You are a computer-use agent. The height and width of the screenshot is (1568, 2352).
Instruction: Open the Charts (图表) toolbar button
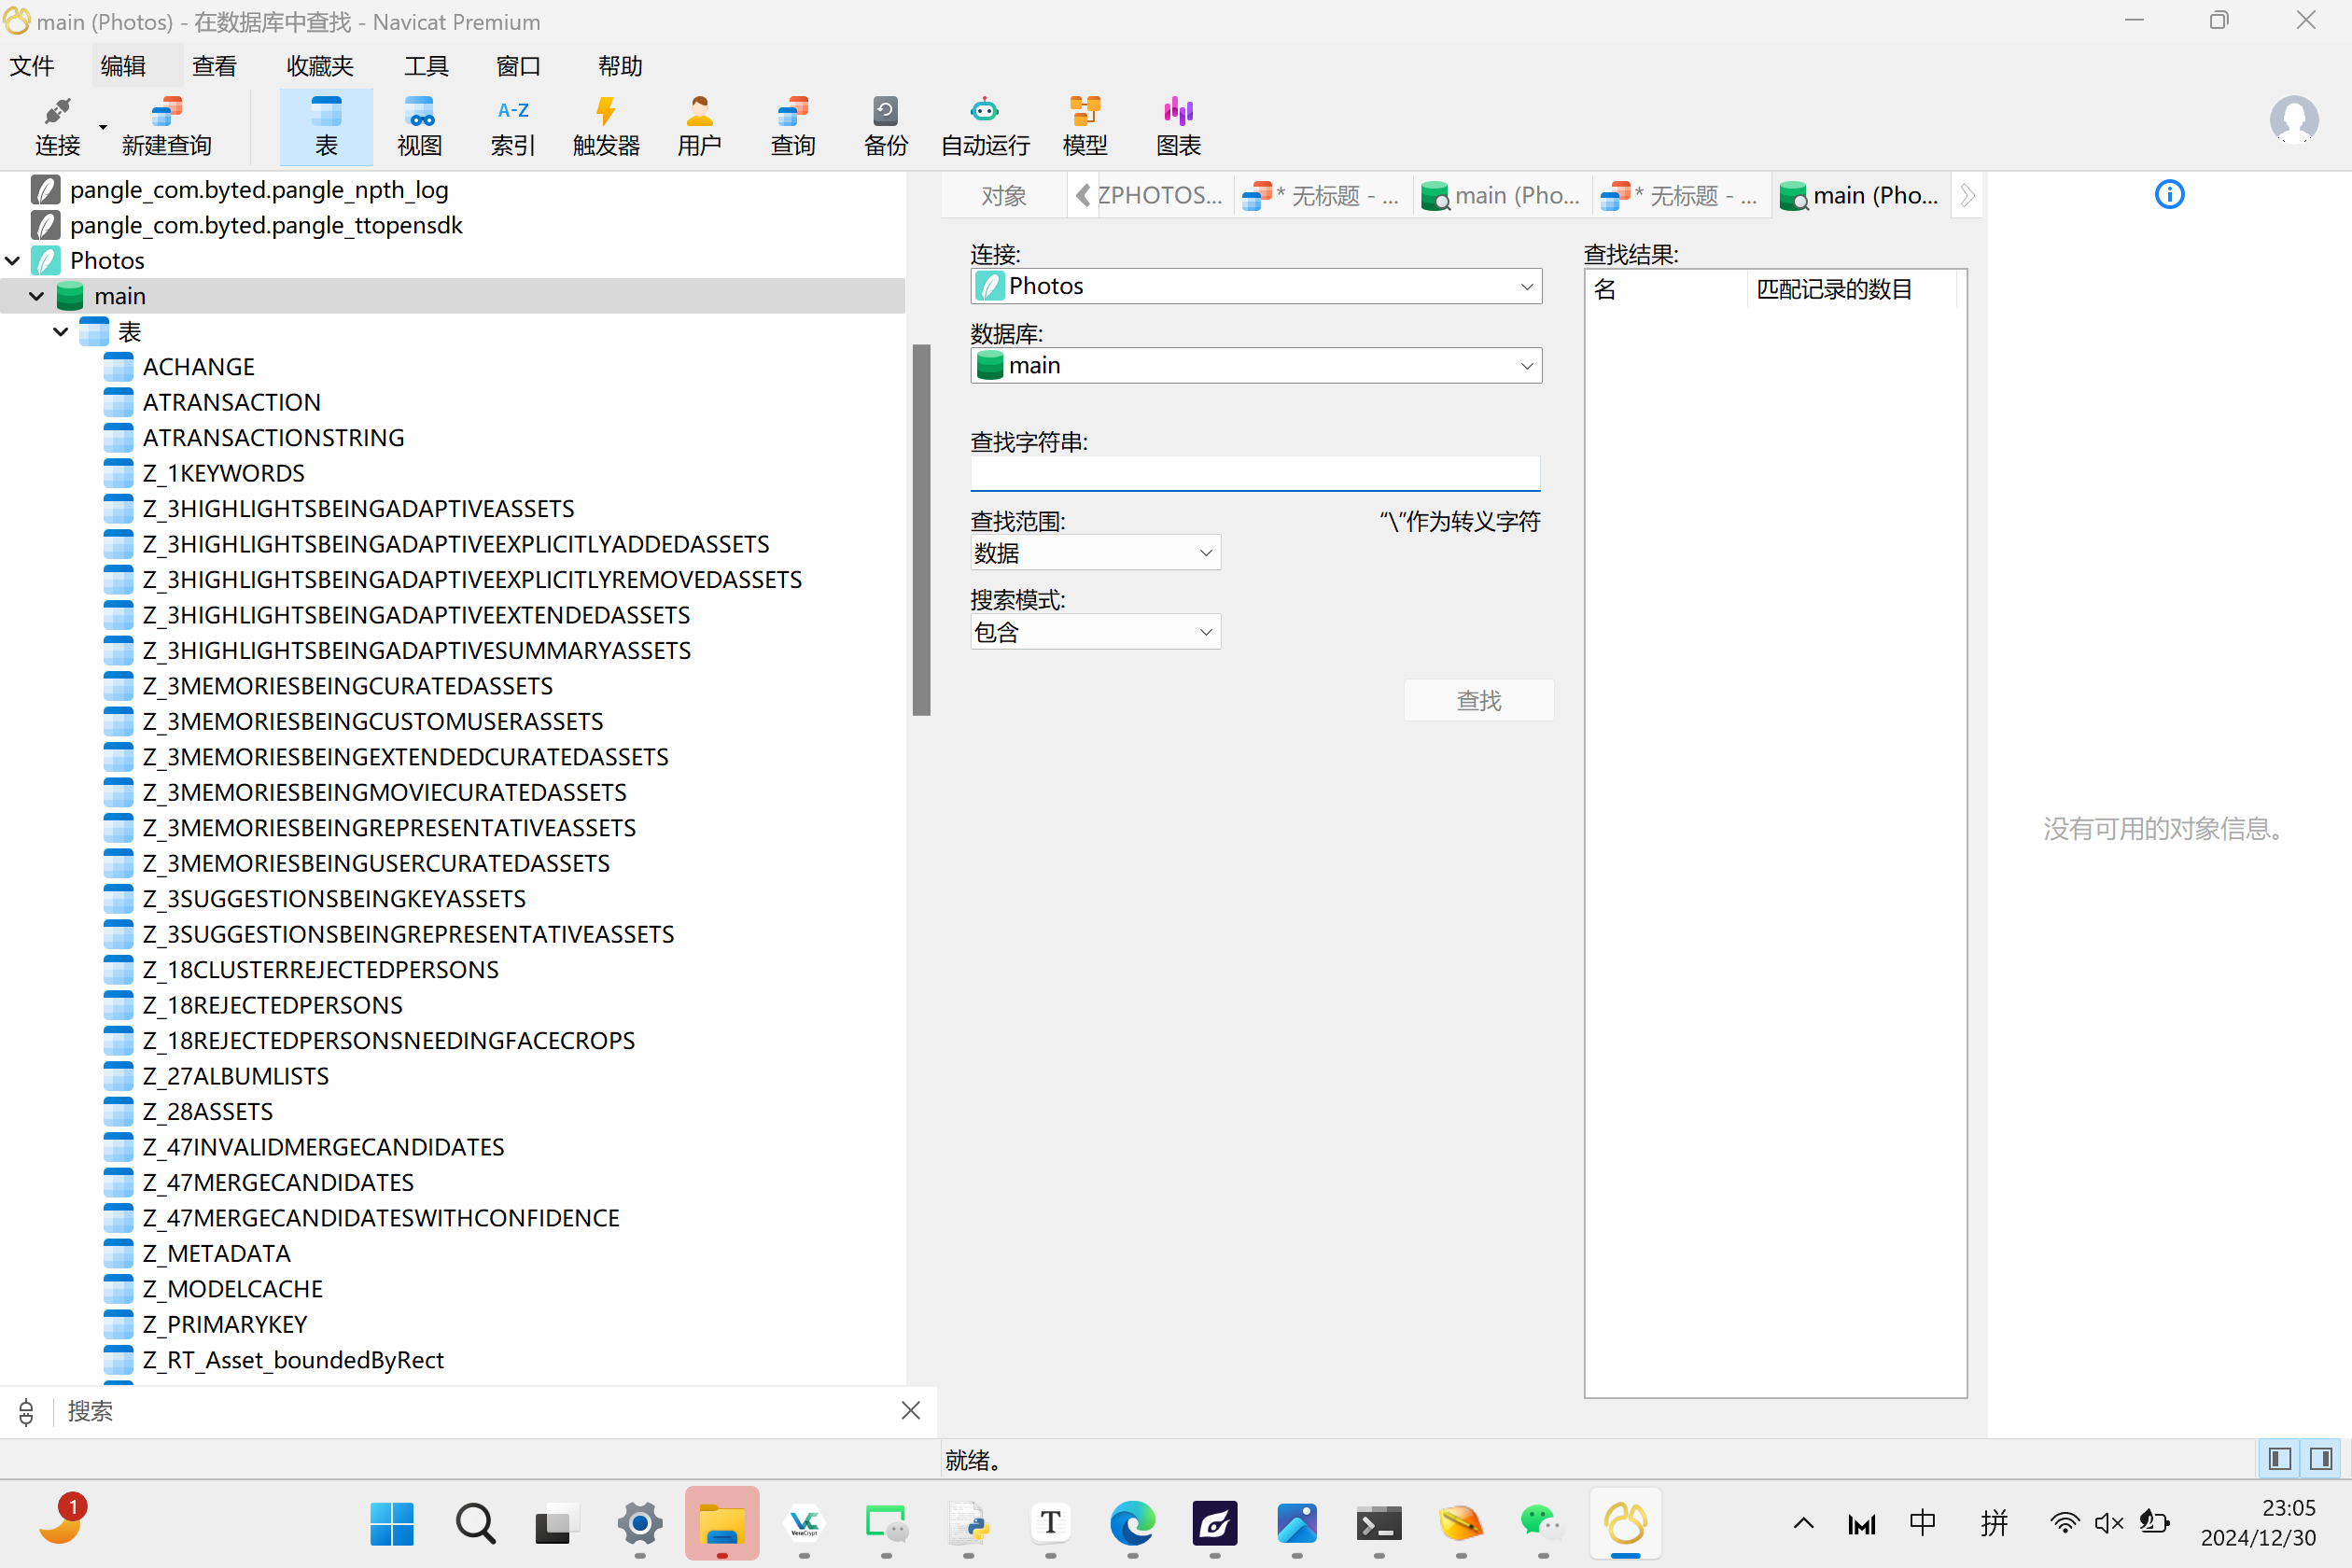click(1178, 127)
